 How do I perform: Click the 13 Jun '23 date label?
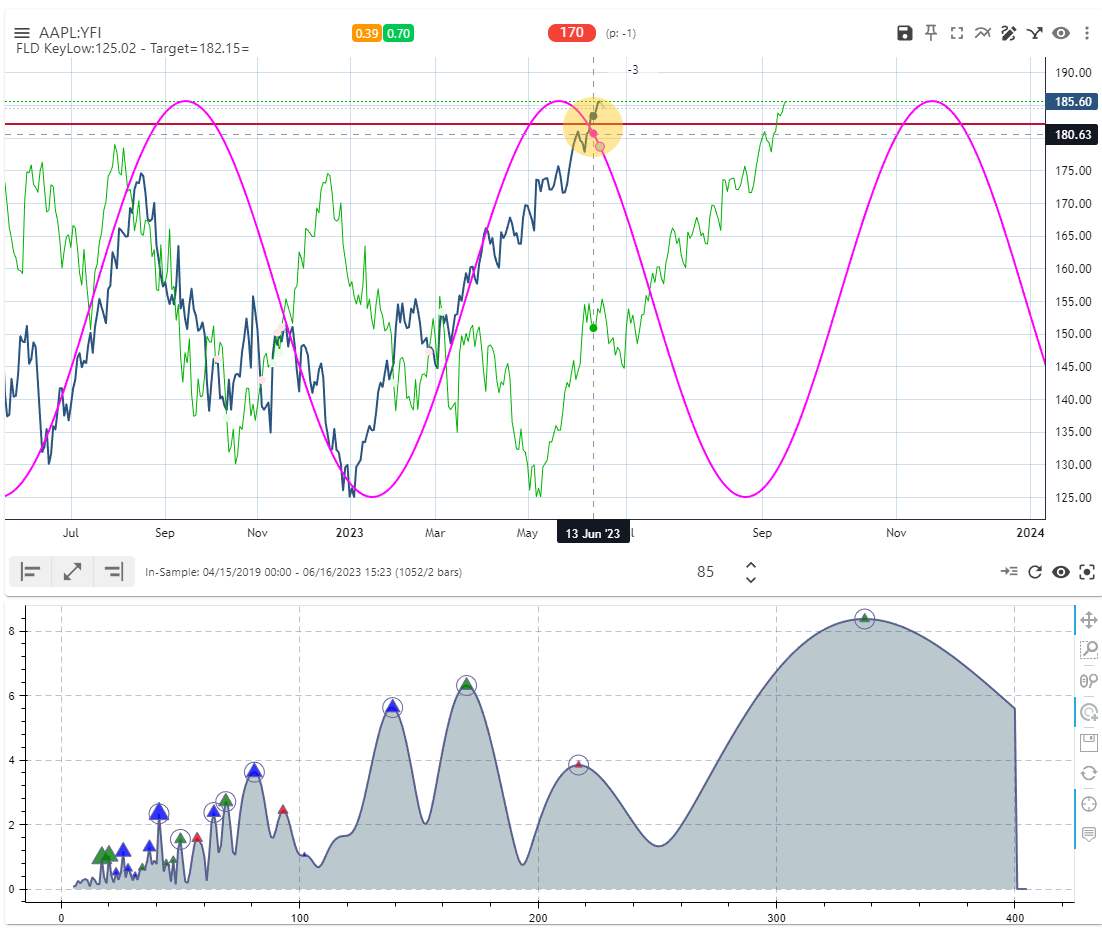[593, 532]
